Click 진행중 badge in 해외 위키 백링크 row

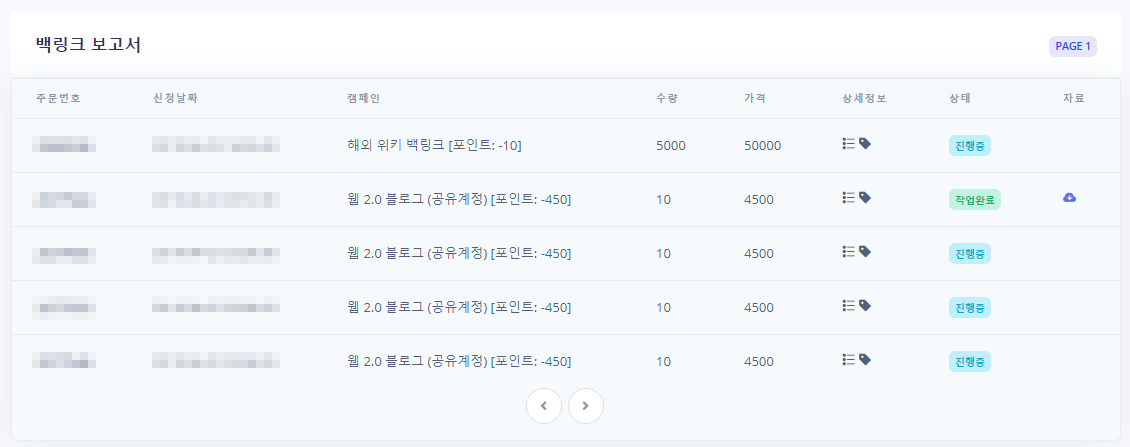point(969,146)
